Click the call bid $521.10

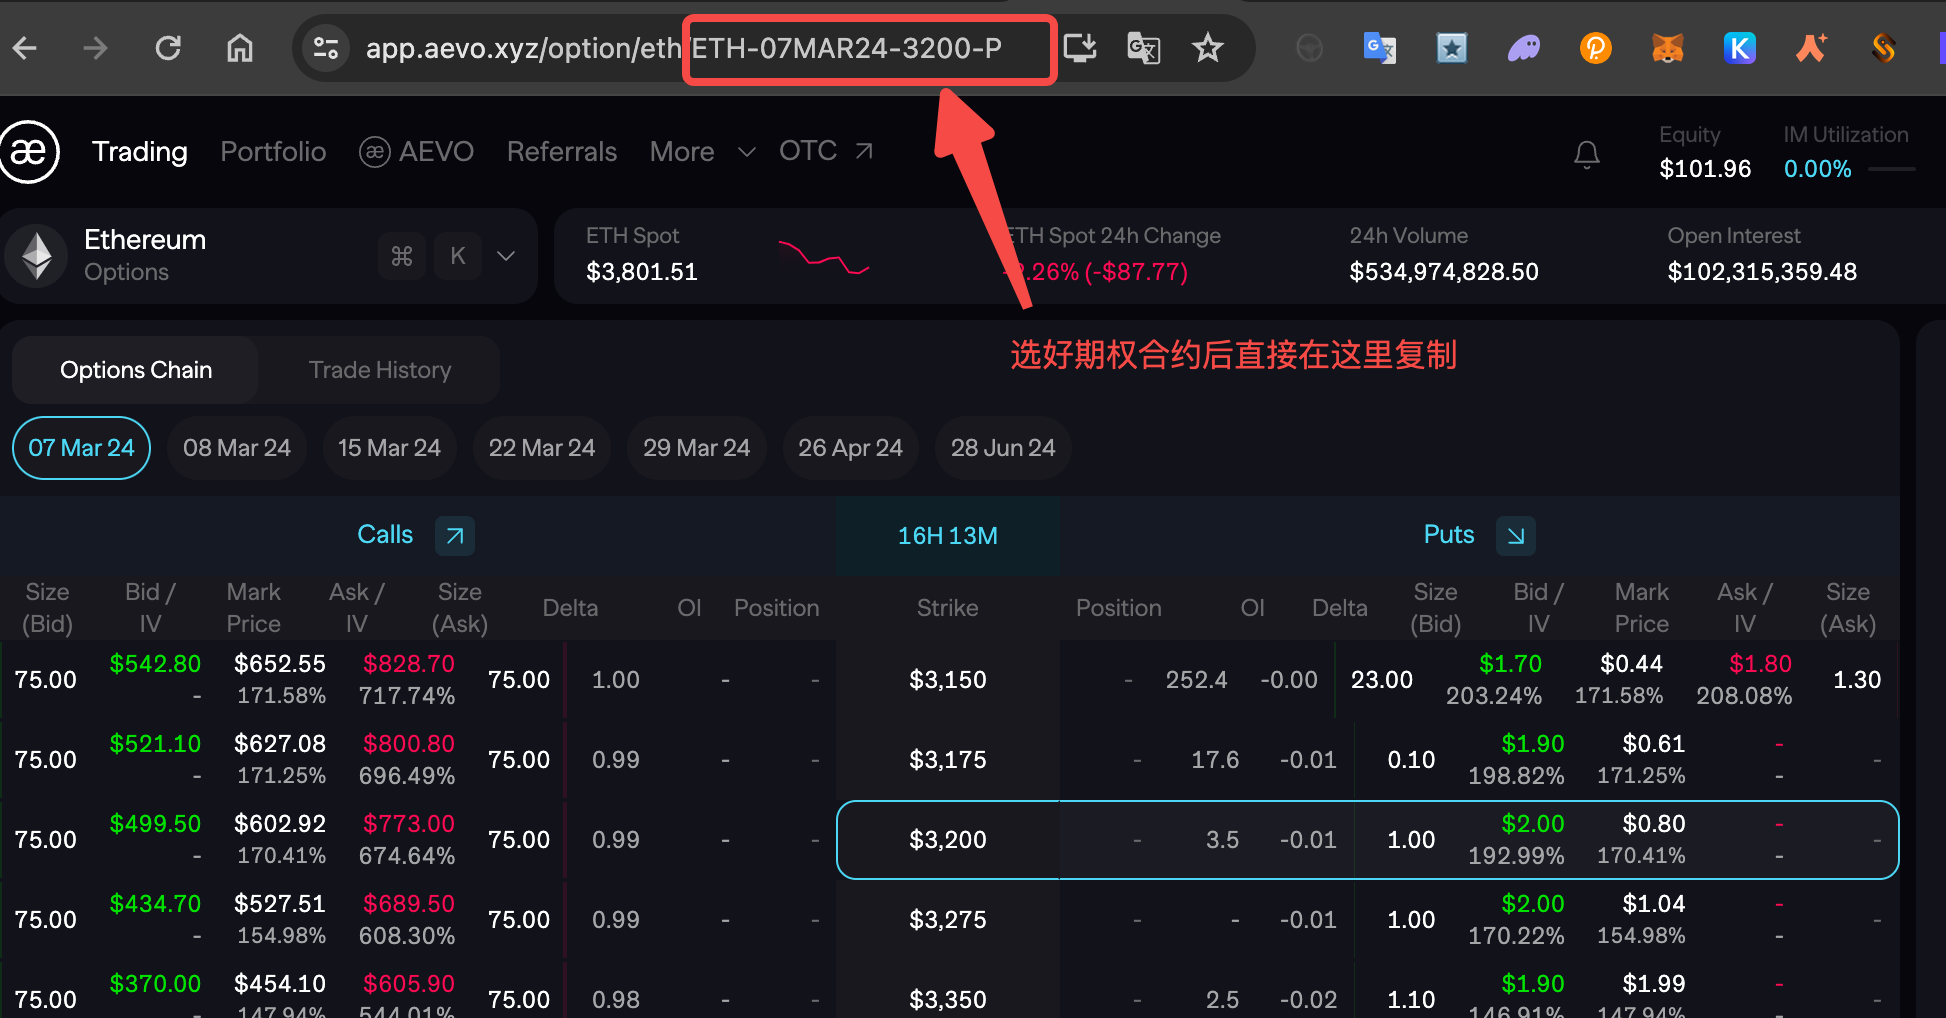click(155, 744)
